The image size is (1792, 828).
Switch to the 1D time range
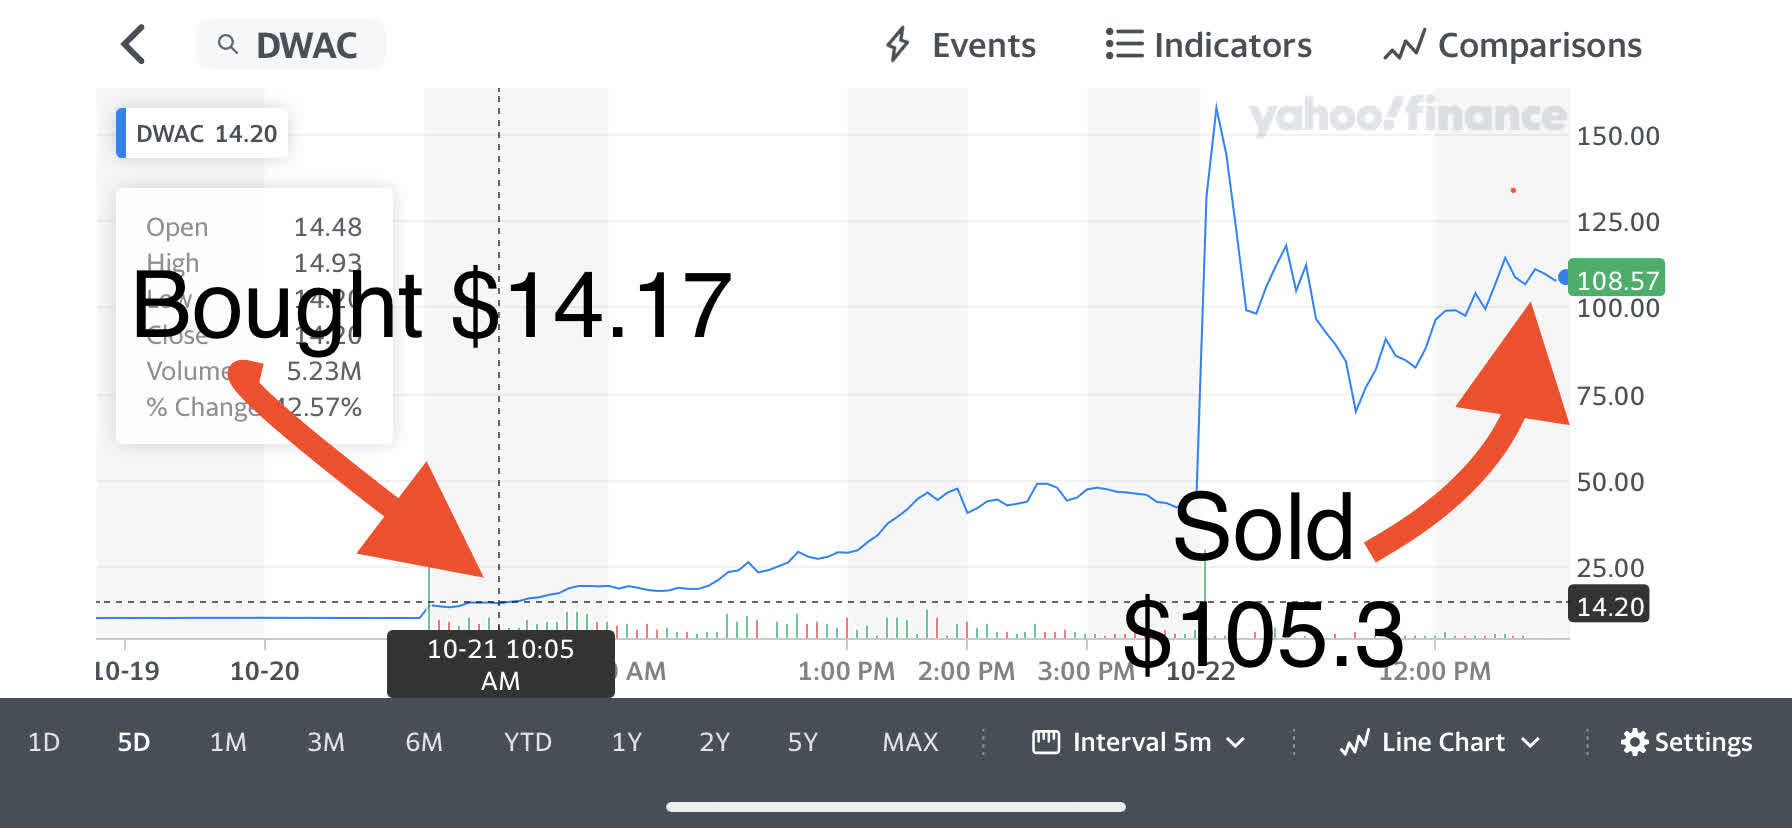click(44, 742)
